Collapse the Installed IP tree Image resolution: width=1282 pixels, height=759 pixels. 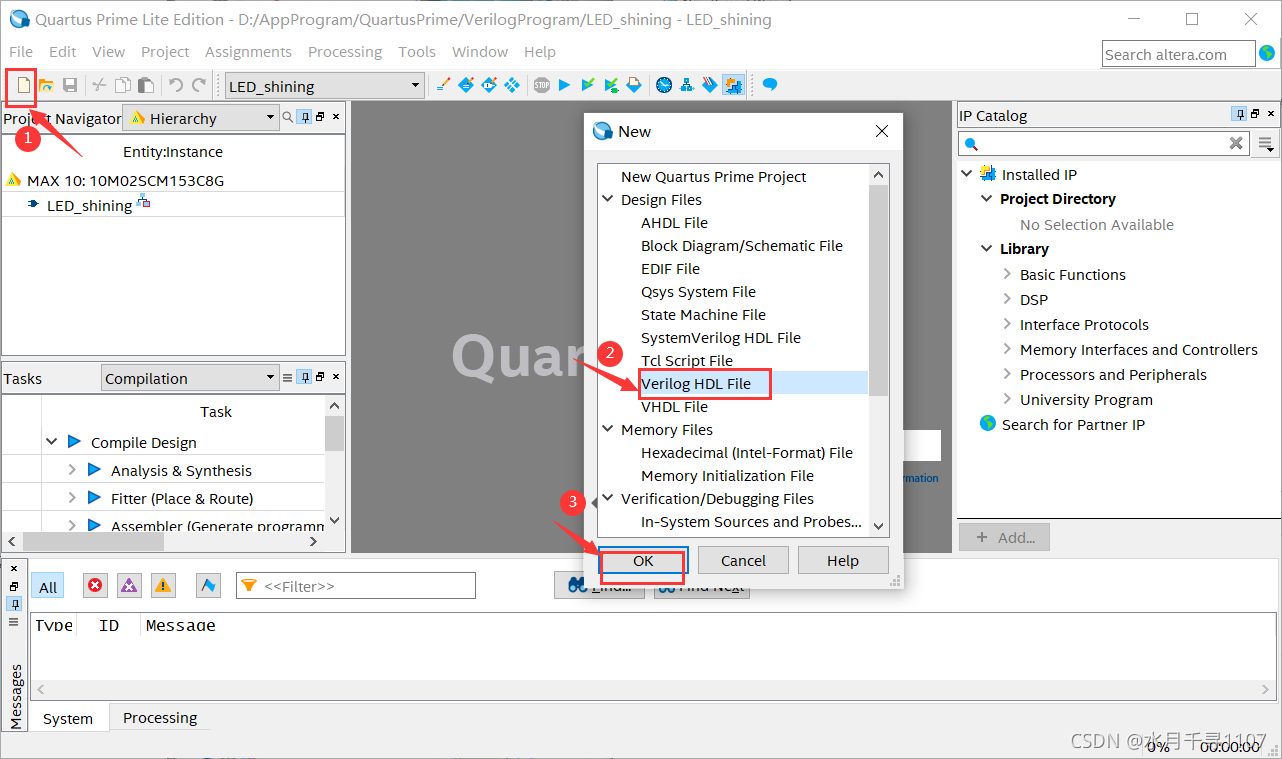click(x=967, y=174)
